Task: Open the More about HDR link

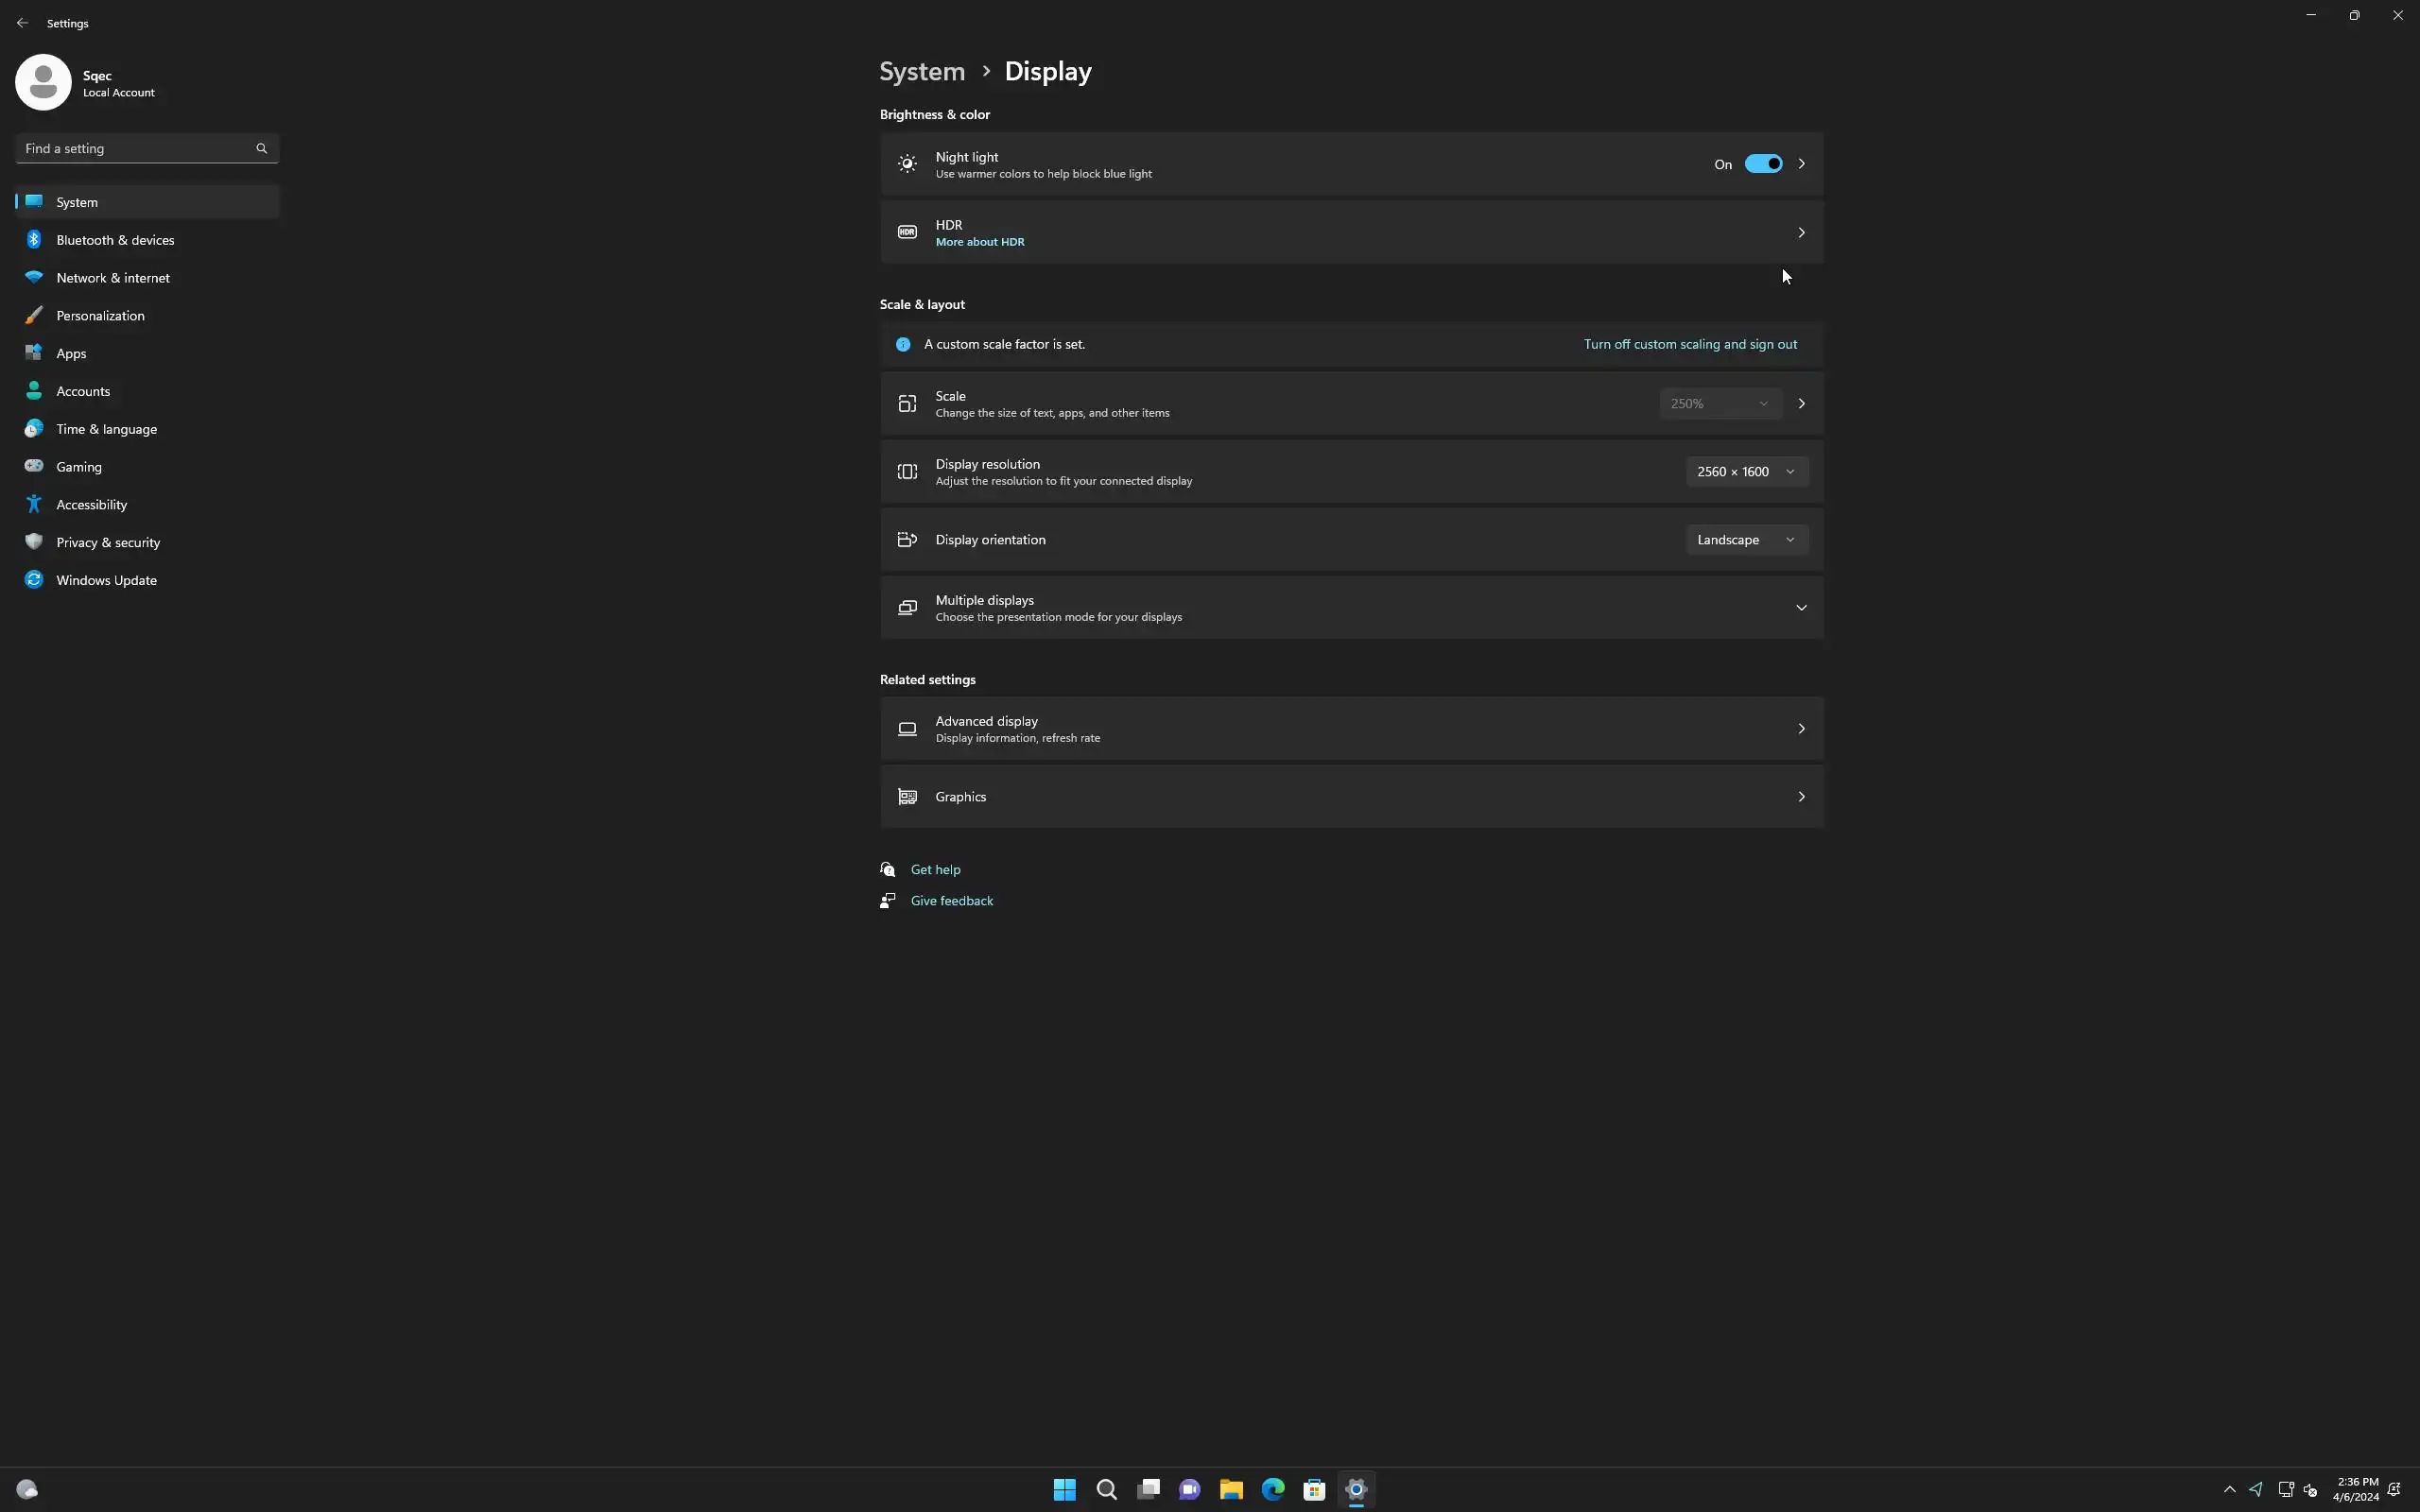Action: (x=979, y=242)
